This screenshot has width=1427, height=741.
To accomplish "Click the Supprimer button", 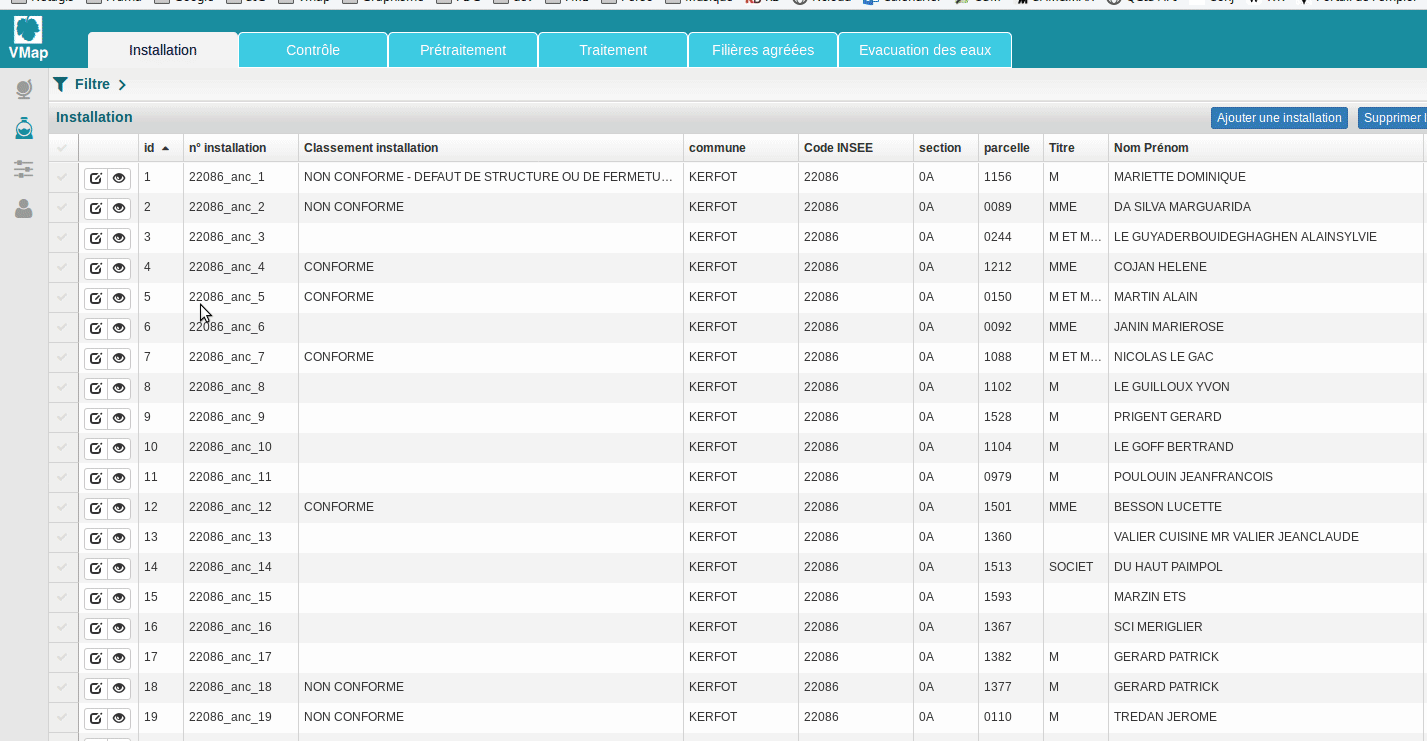I will [1392, 118].
